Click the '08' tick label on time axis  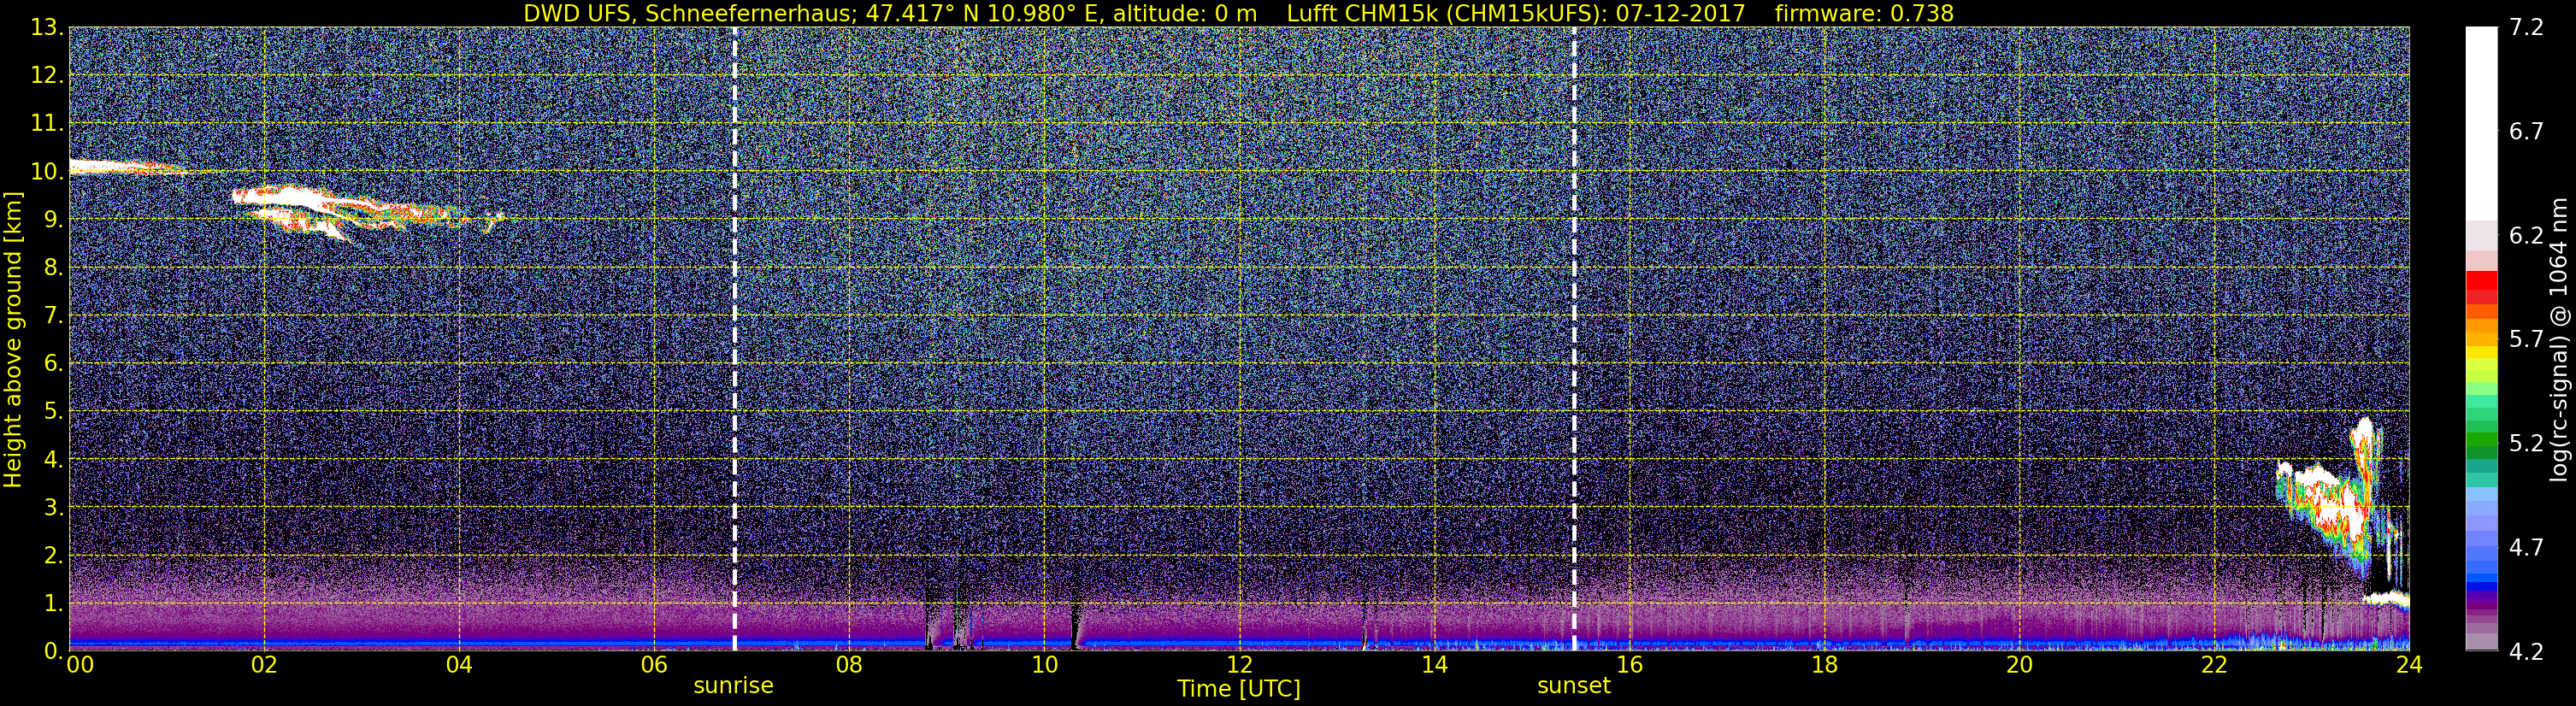[x=849, y=664]
